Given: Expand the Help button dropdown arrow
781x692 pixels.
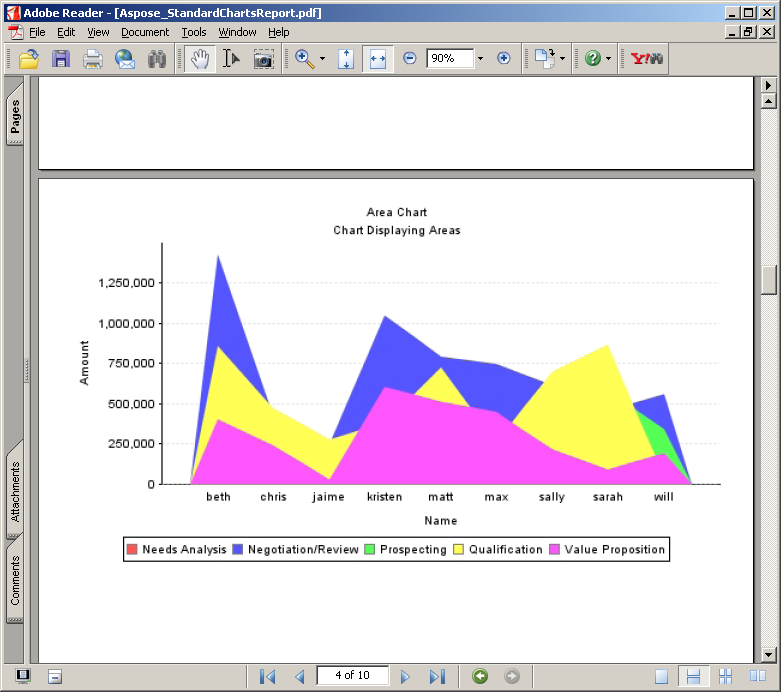Looking at the screenshot, I should 608,59.
